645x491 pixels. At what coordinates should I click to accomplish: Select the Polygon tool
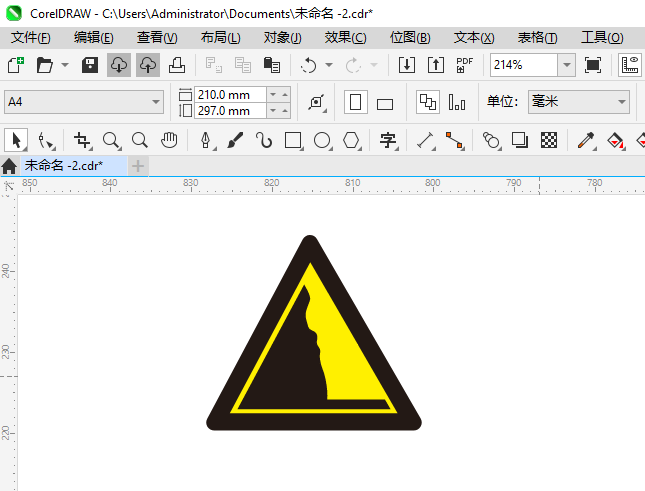pos(351,140)
